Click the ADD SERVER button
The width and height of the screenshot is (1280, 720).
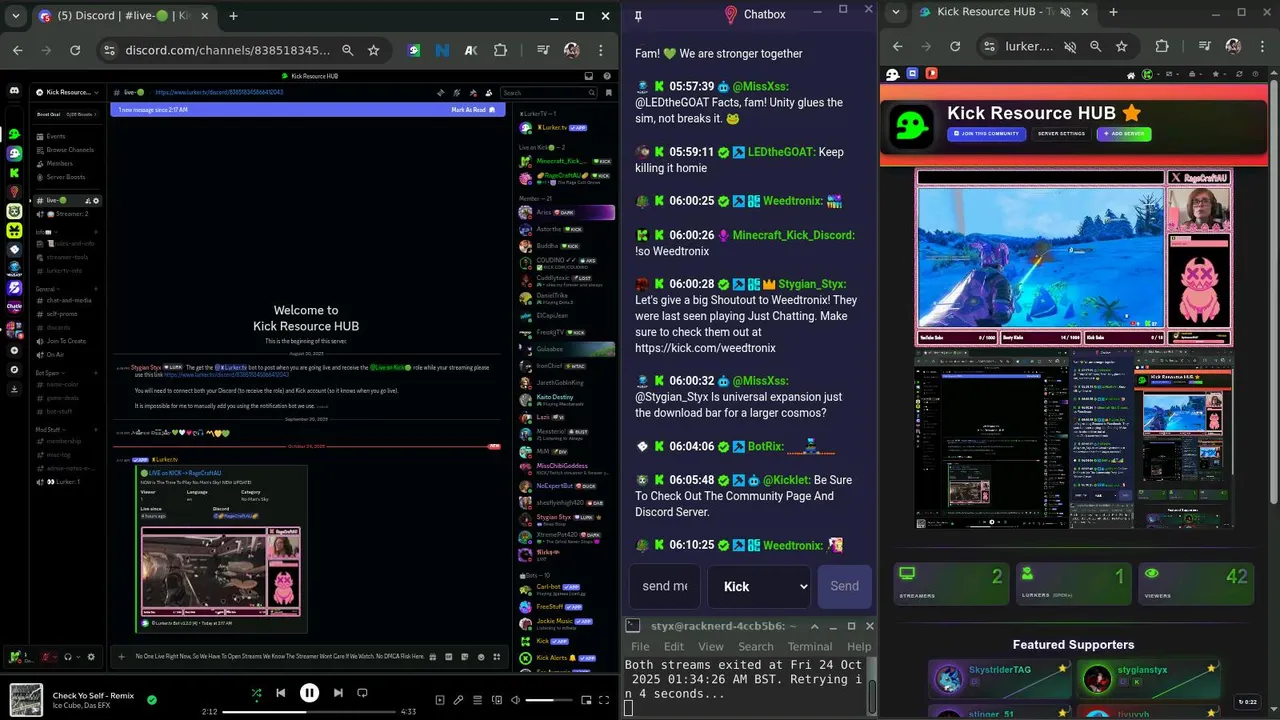tap(1123, 133)
